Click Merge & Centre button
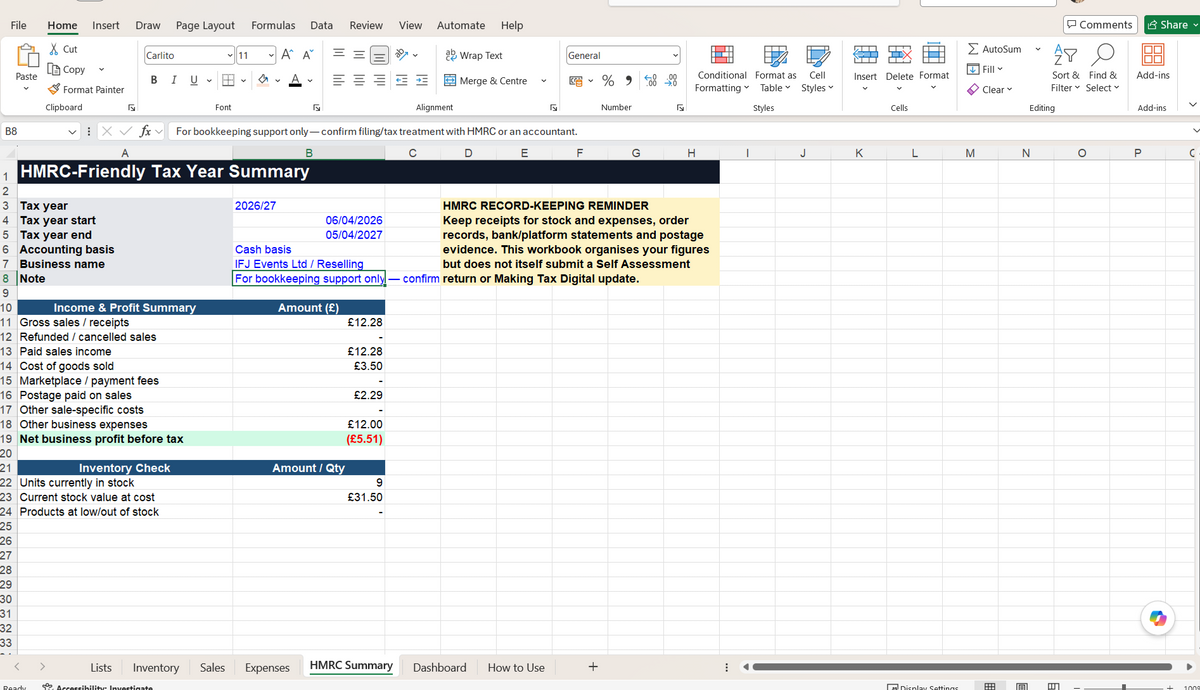The width and height of the screenshot is (1200, 690). [485, 81]
